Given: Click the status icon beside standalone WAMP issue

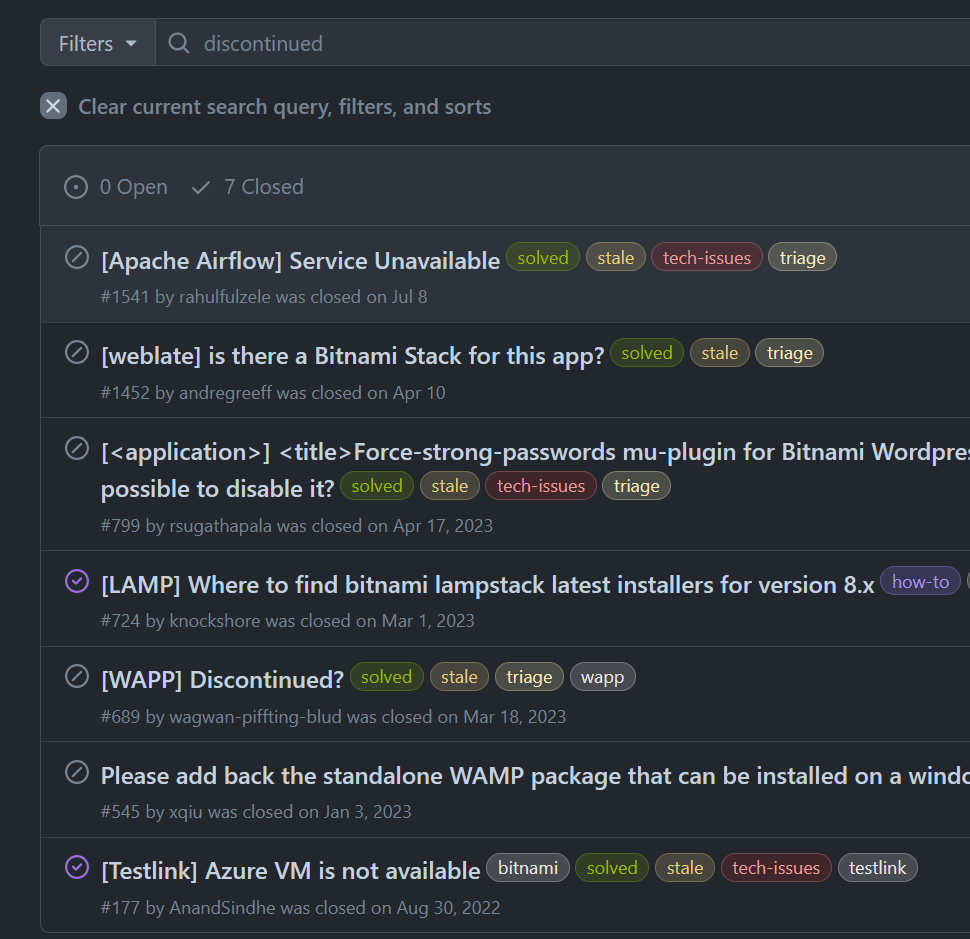Looking at the screenshot, I should 77,772.
